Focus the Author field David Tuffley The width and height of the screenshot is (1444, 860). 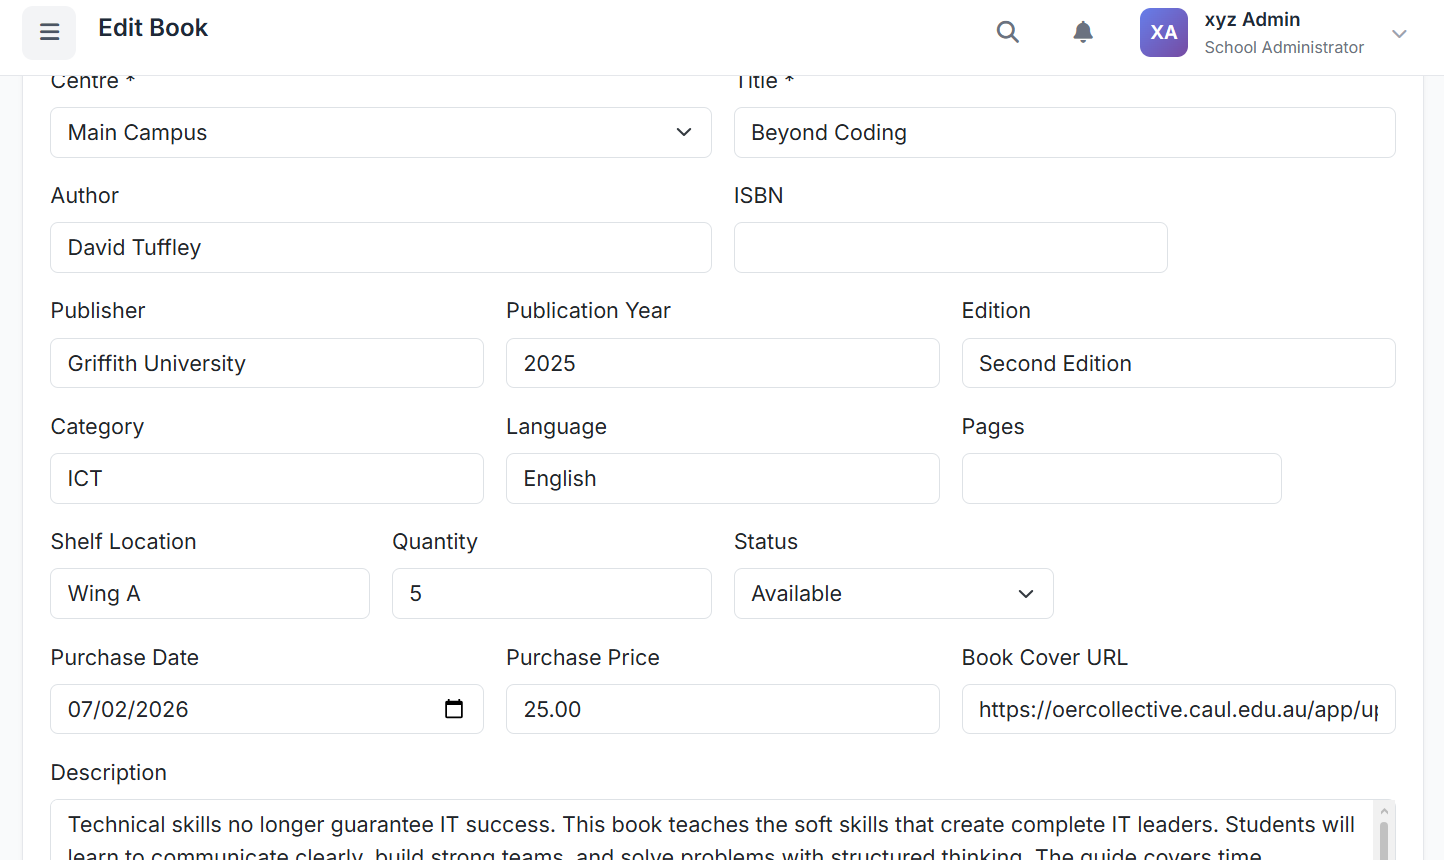(x=380, y=248)
